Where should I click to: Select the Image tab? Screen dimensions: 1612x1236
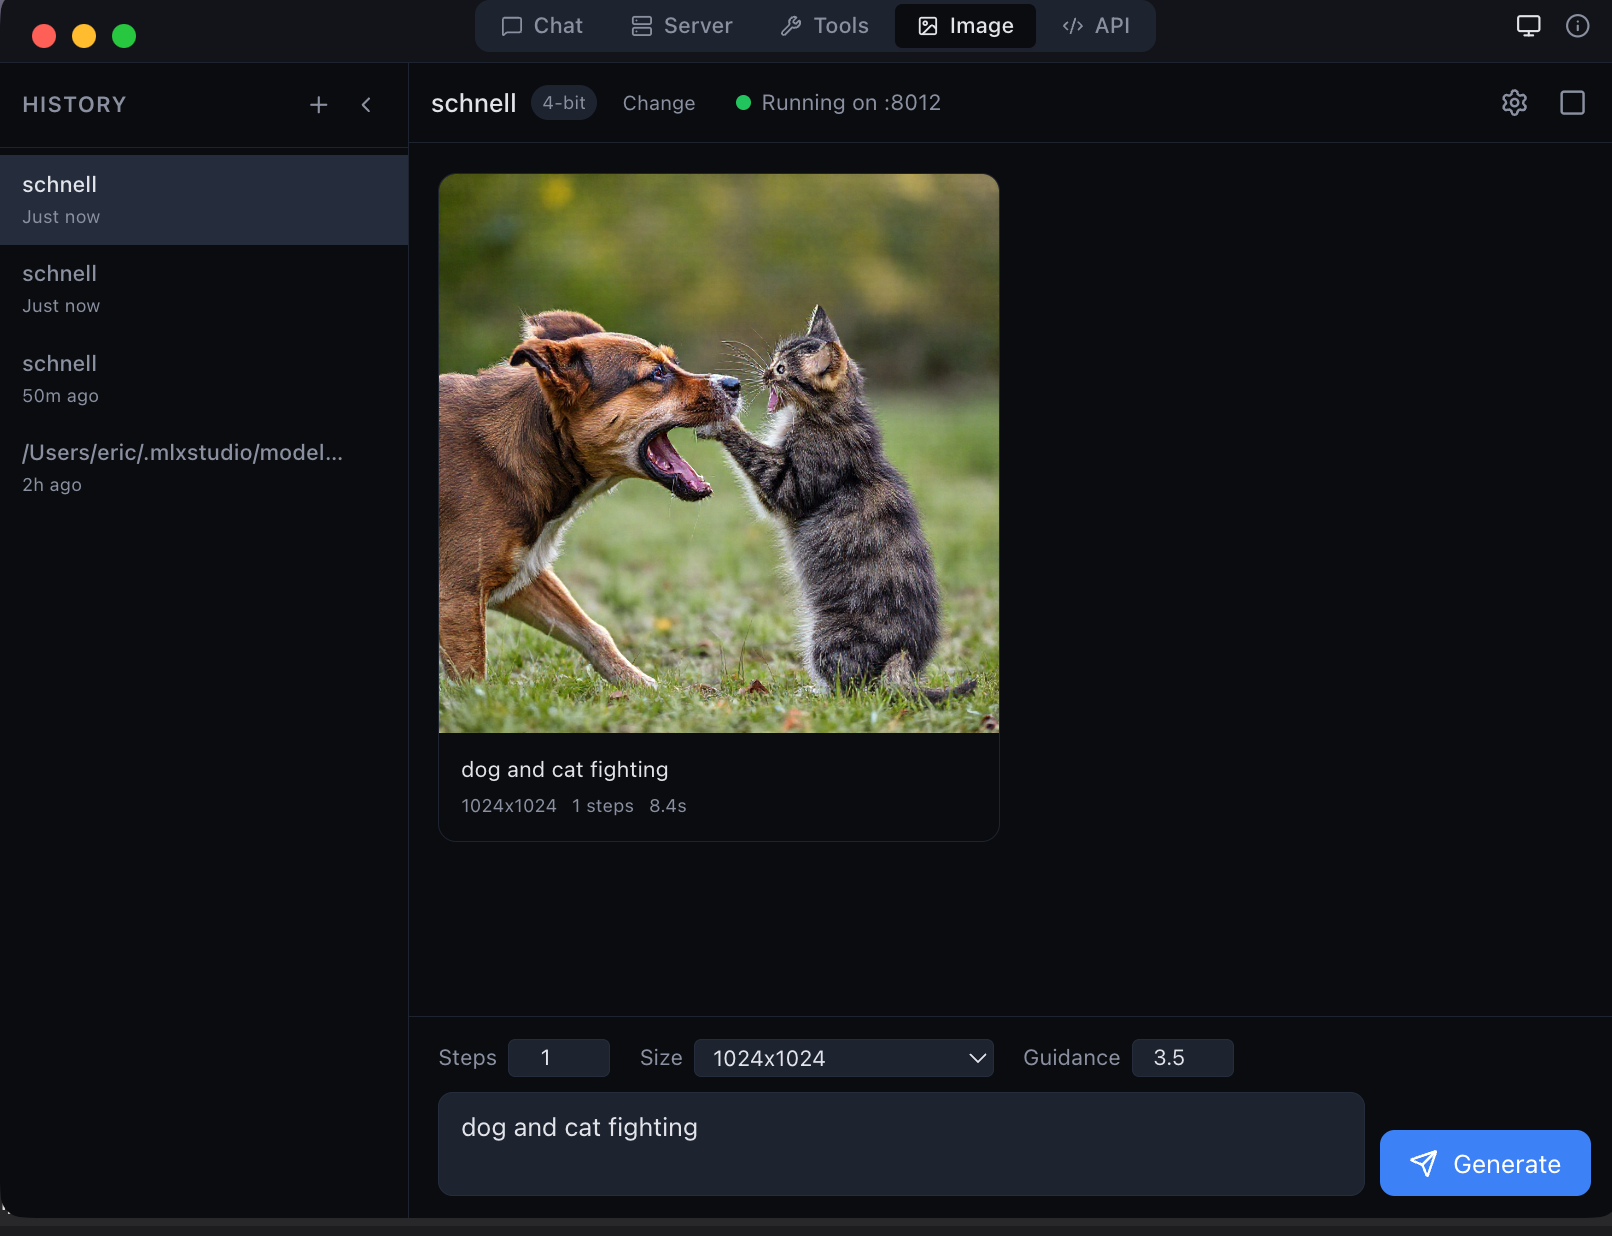tap(964, 25)
